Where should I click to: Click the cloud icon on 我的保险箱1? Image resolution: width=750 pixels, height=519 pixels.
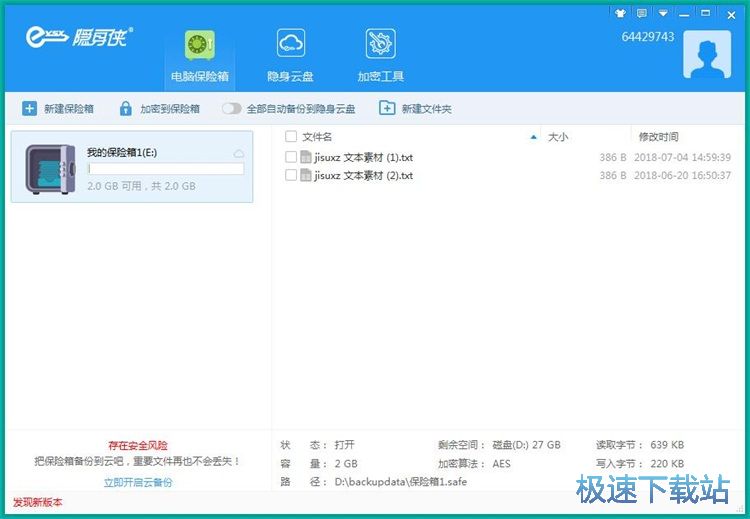pyautogui.click(x=239, y=154)
